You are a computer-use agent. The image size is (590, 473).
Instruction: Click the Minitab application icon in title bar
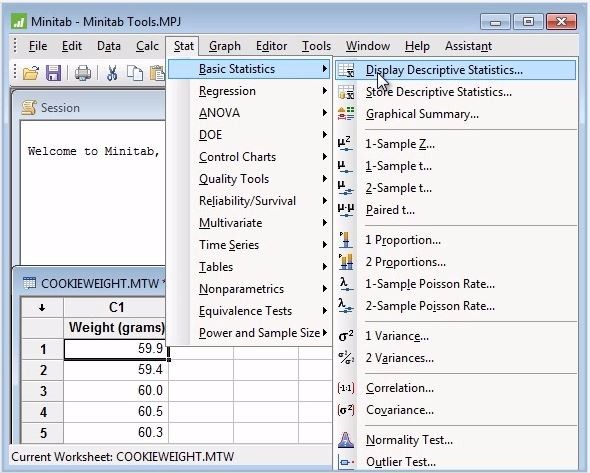pyautogui.click(x=18, y=21)
